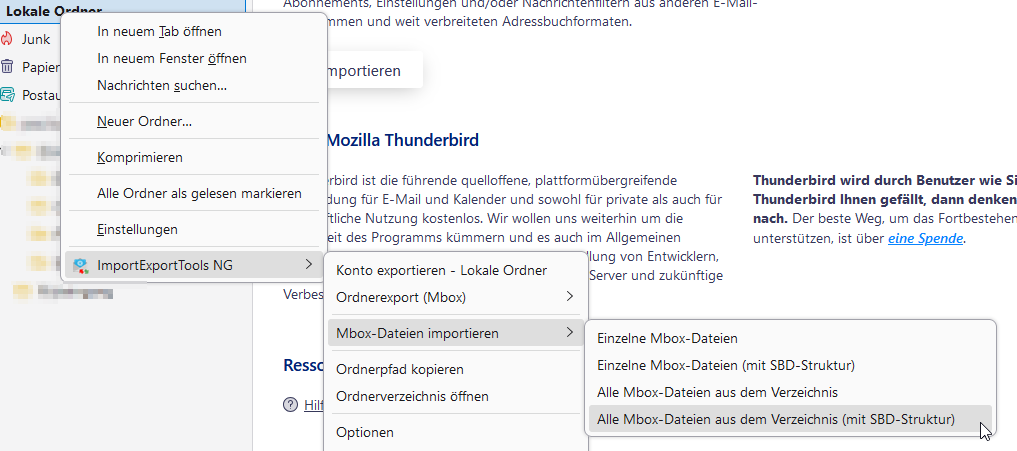Viewport: 1017px width, 451px height.
Task: Select 'Konto exportieren - Lokale Ordner'
Action: (441, 270)
